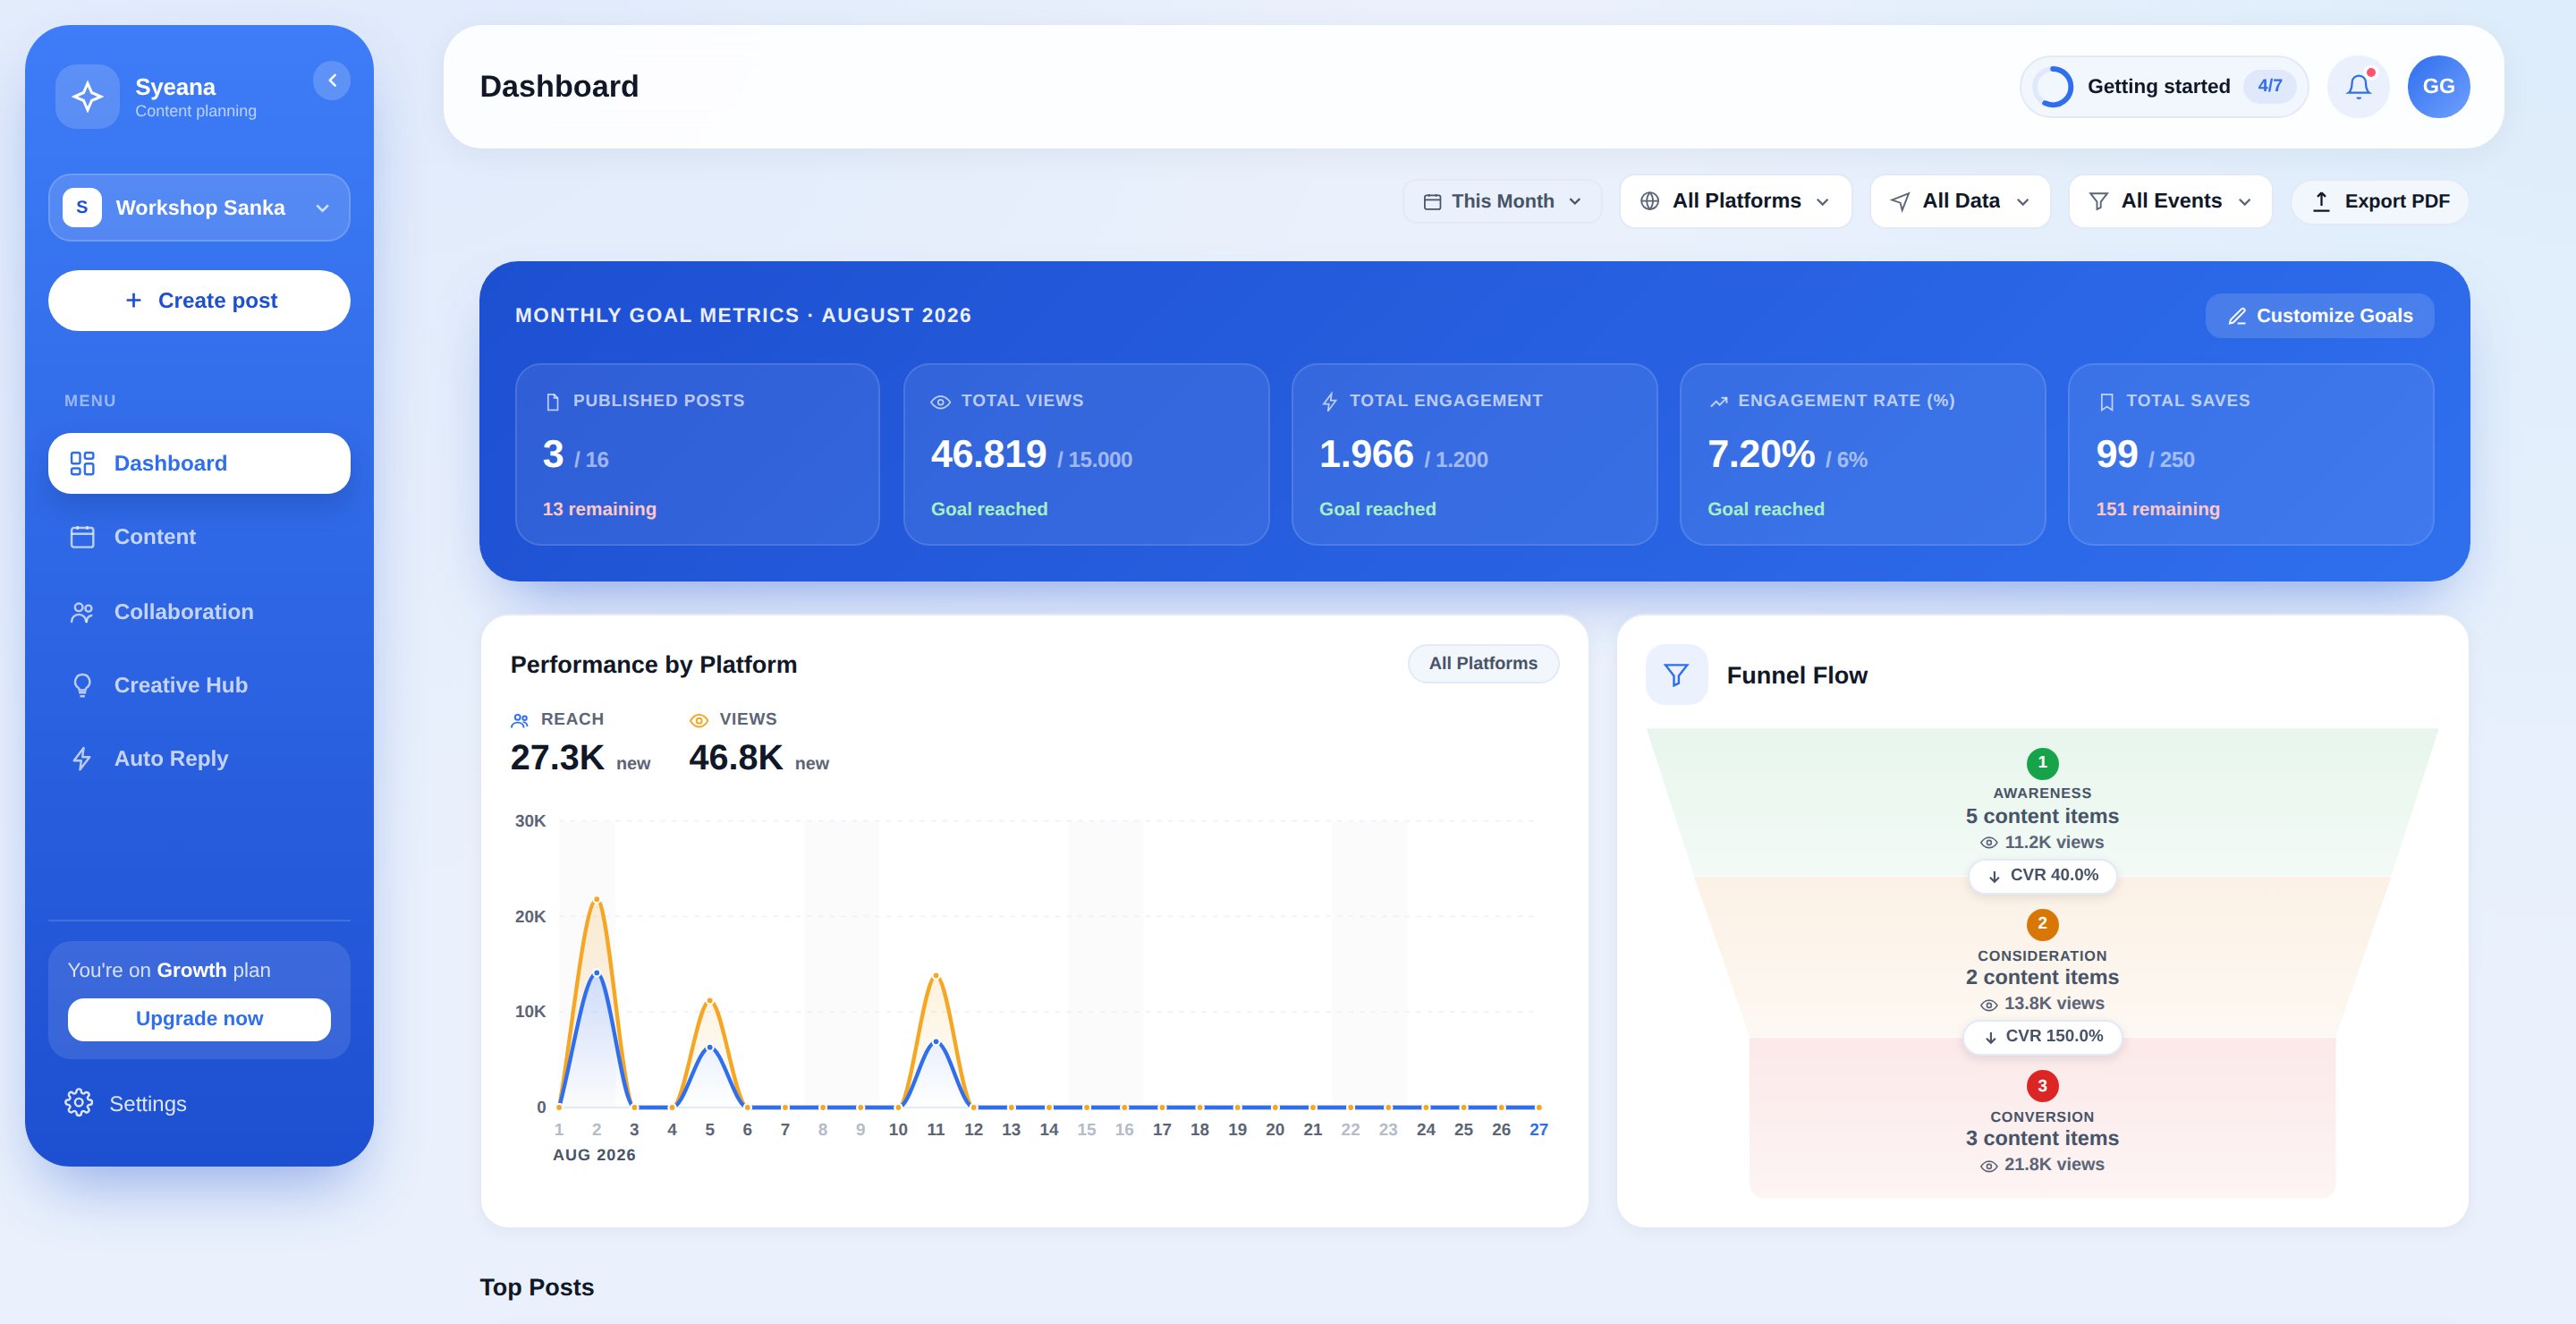Go to the Content menu item
The width and height of the screenshot is (2576, 1324).
point(199,537)
